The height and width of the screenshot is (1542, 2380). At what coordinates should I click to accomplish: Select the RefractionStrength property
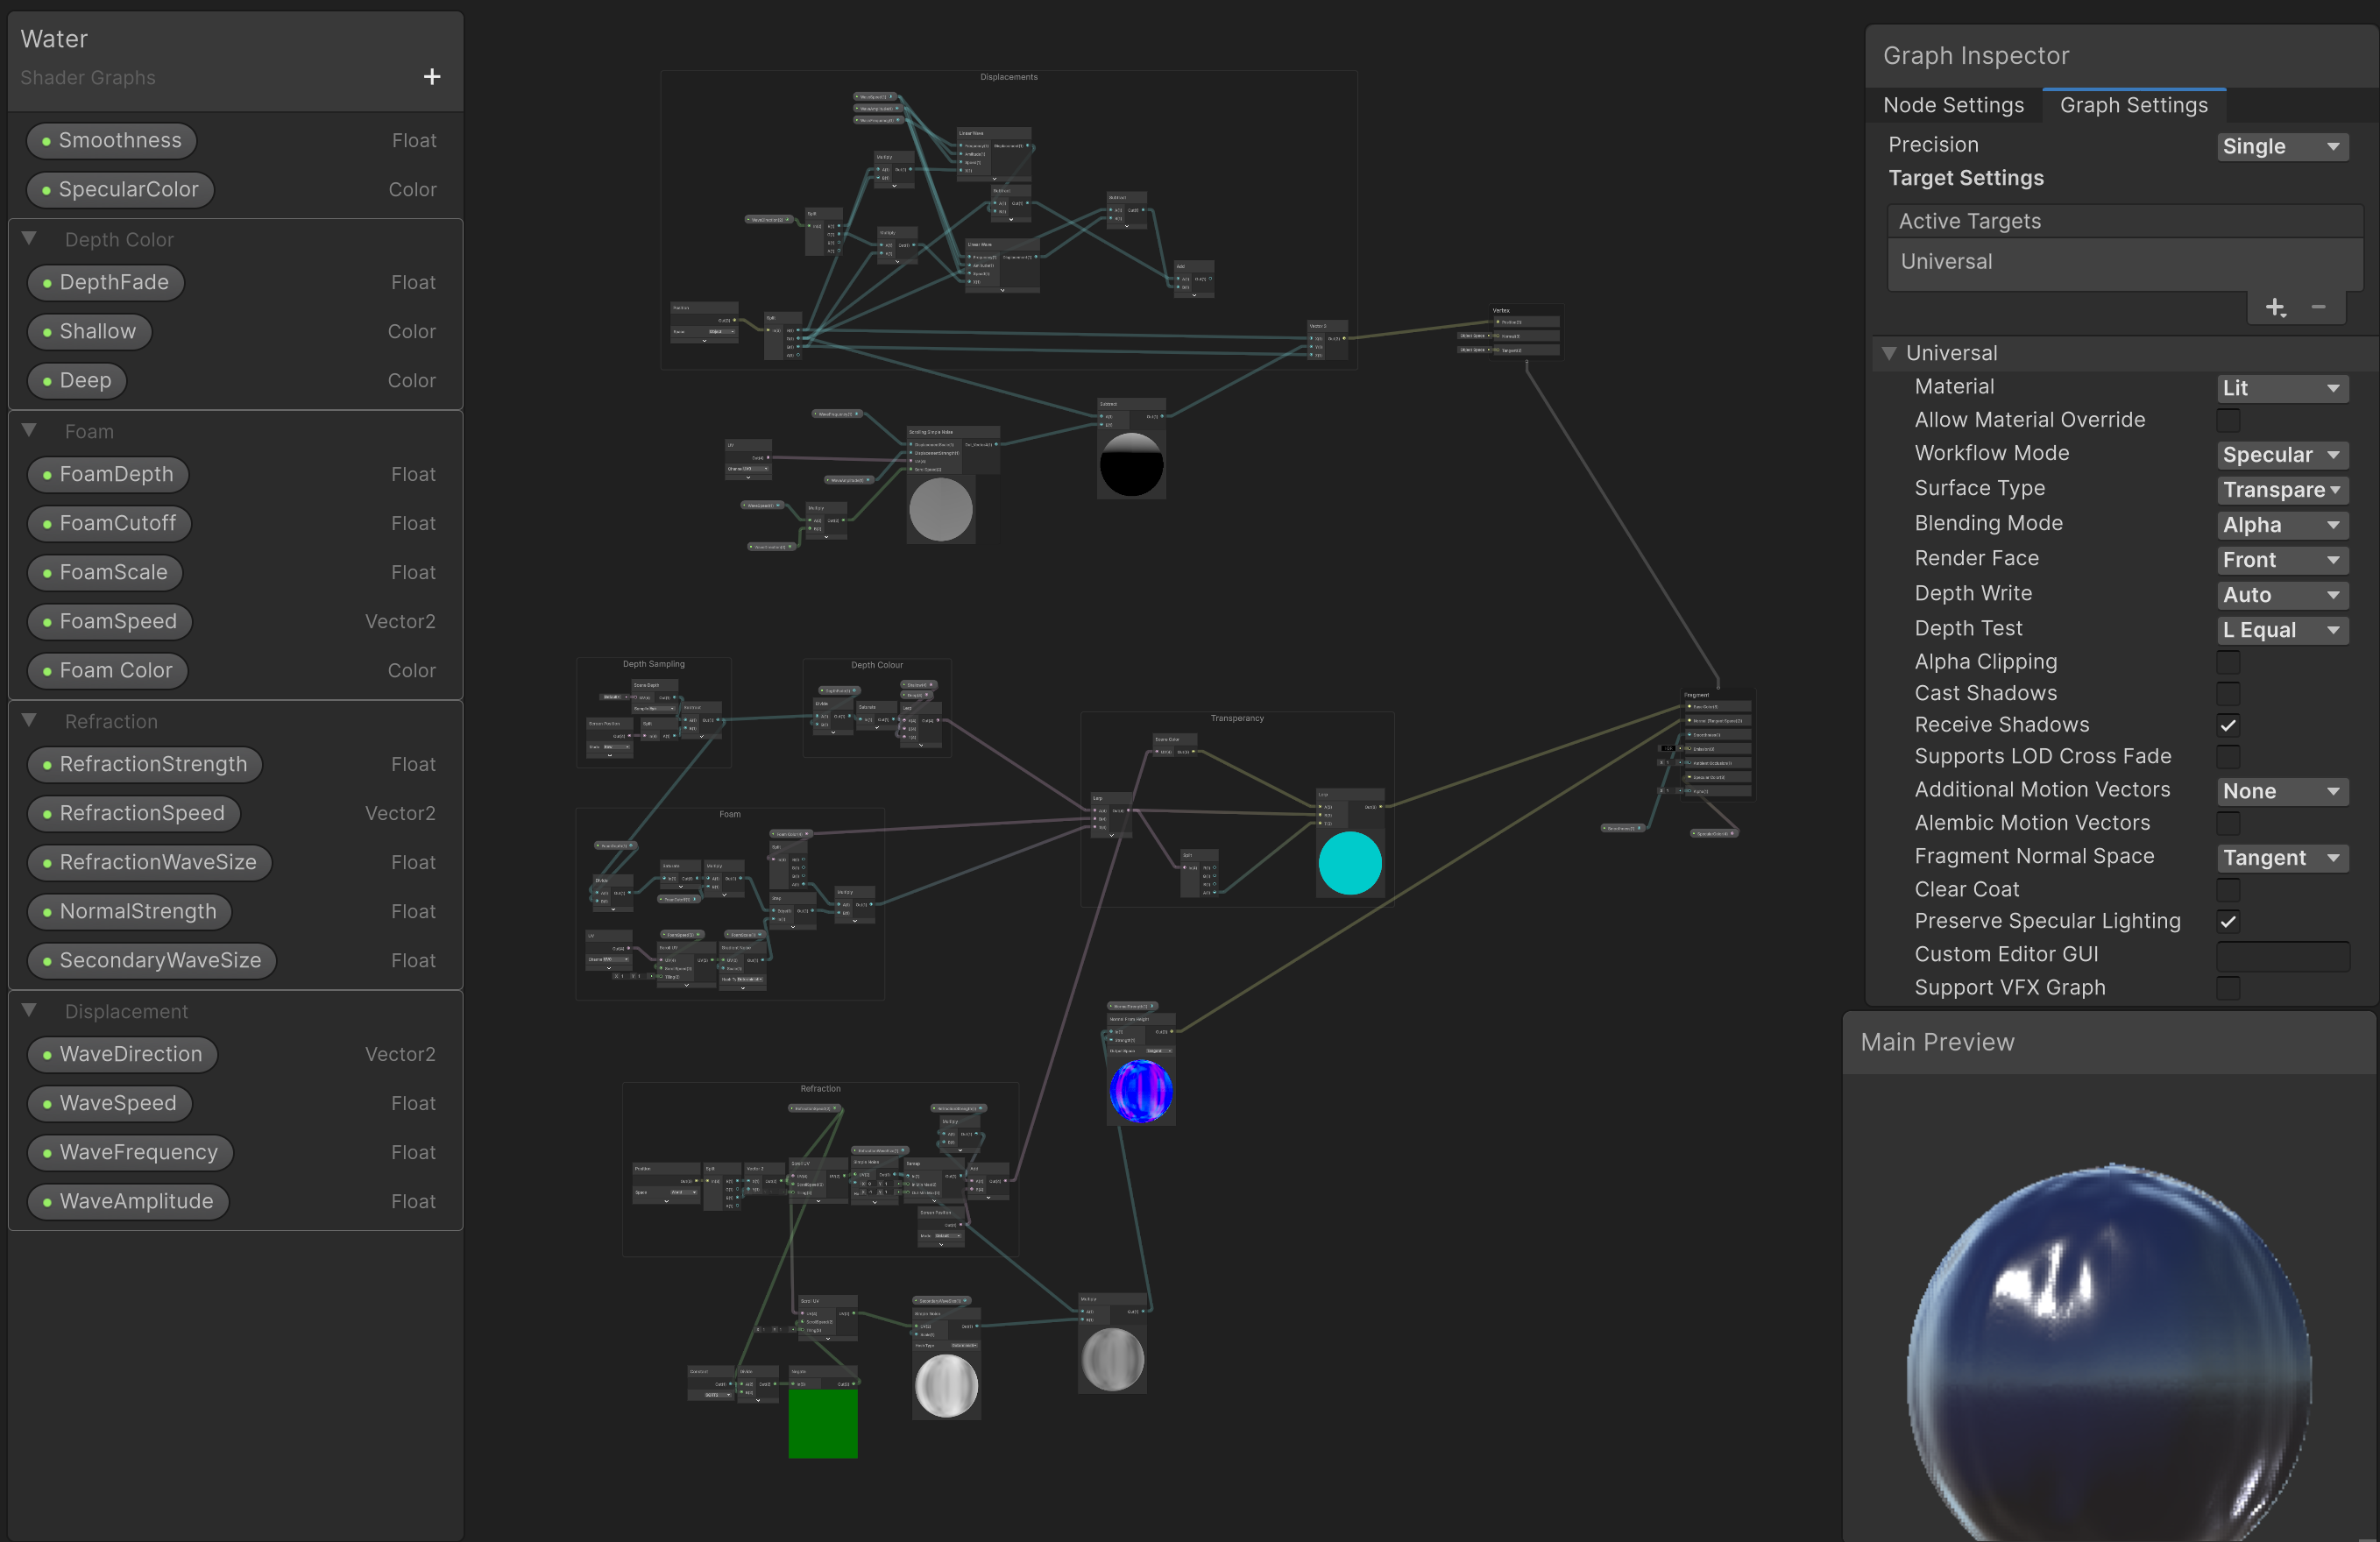(x=145, y=765)
